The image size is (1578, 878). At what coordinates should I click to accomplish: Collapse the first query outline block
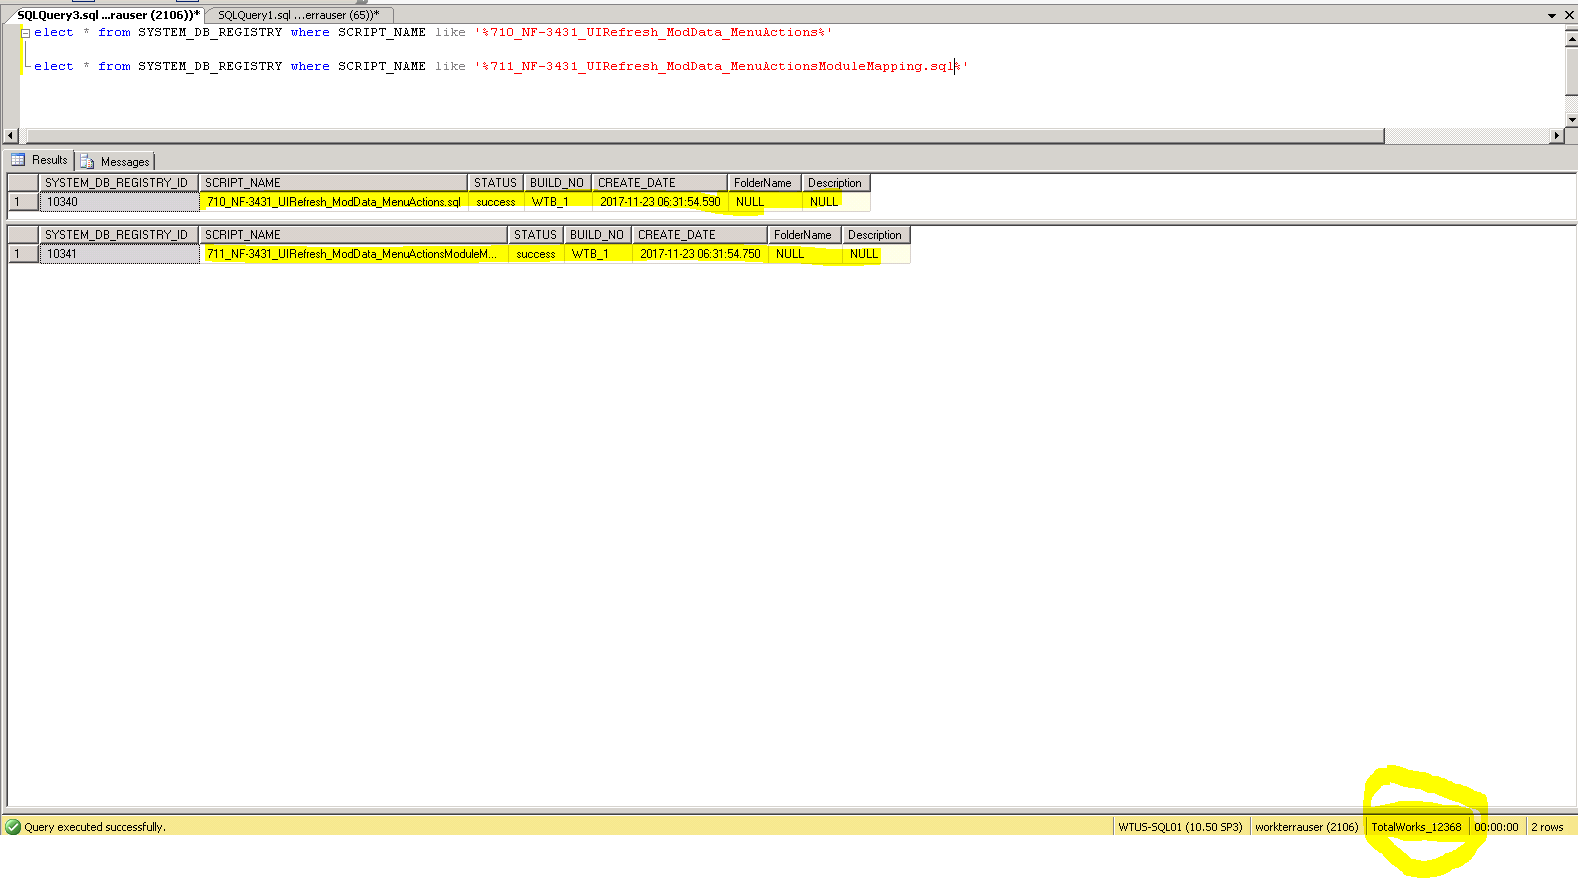pyautogui.click(x=25, y=33)
